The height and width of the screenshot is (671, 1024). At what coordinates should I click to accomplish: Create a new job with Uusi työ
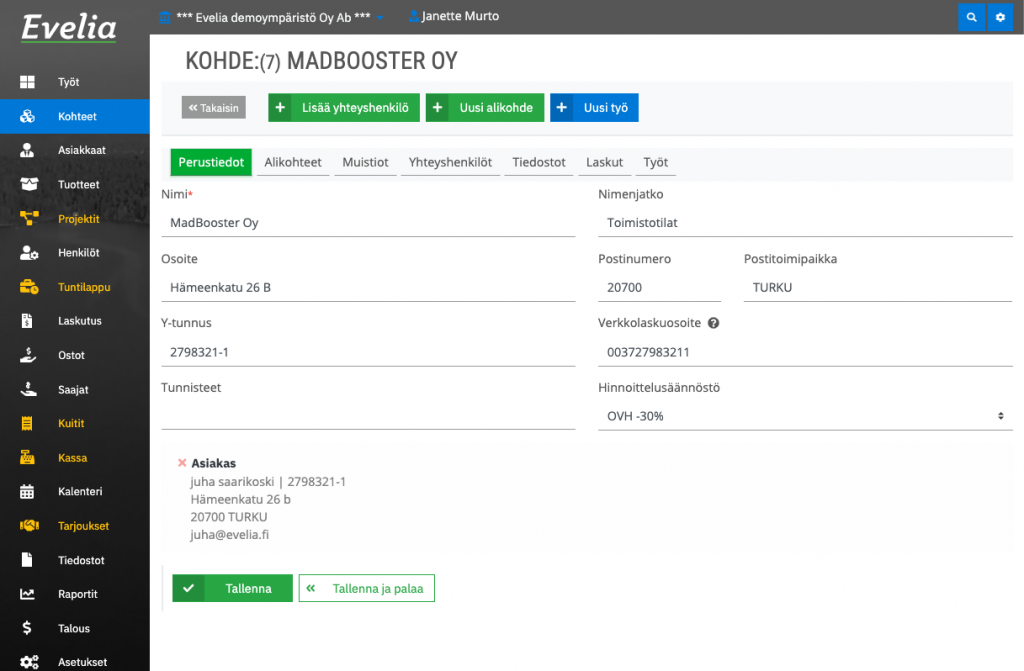coord(594,108)
